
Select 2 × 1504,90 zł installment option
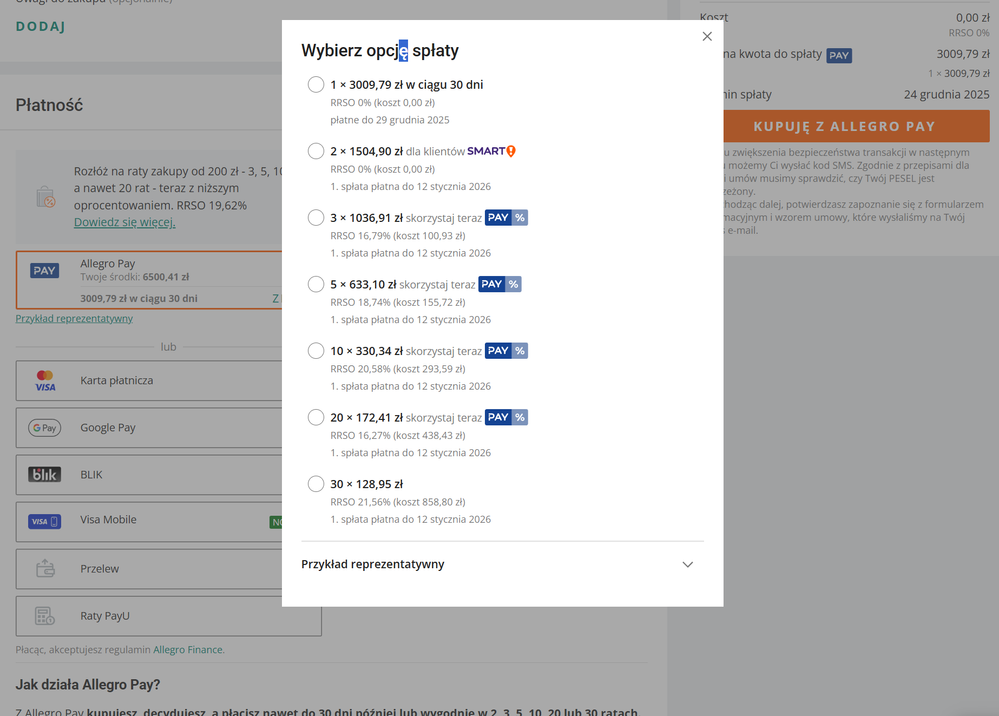(x=316, y=151)
